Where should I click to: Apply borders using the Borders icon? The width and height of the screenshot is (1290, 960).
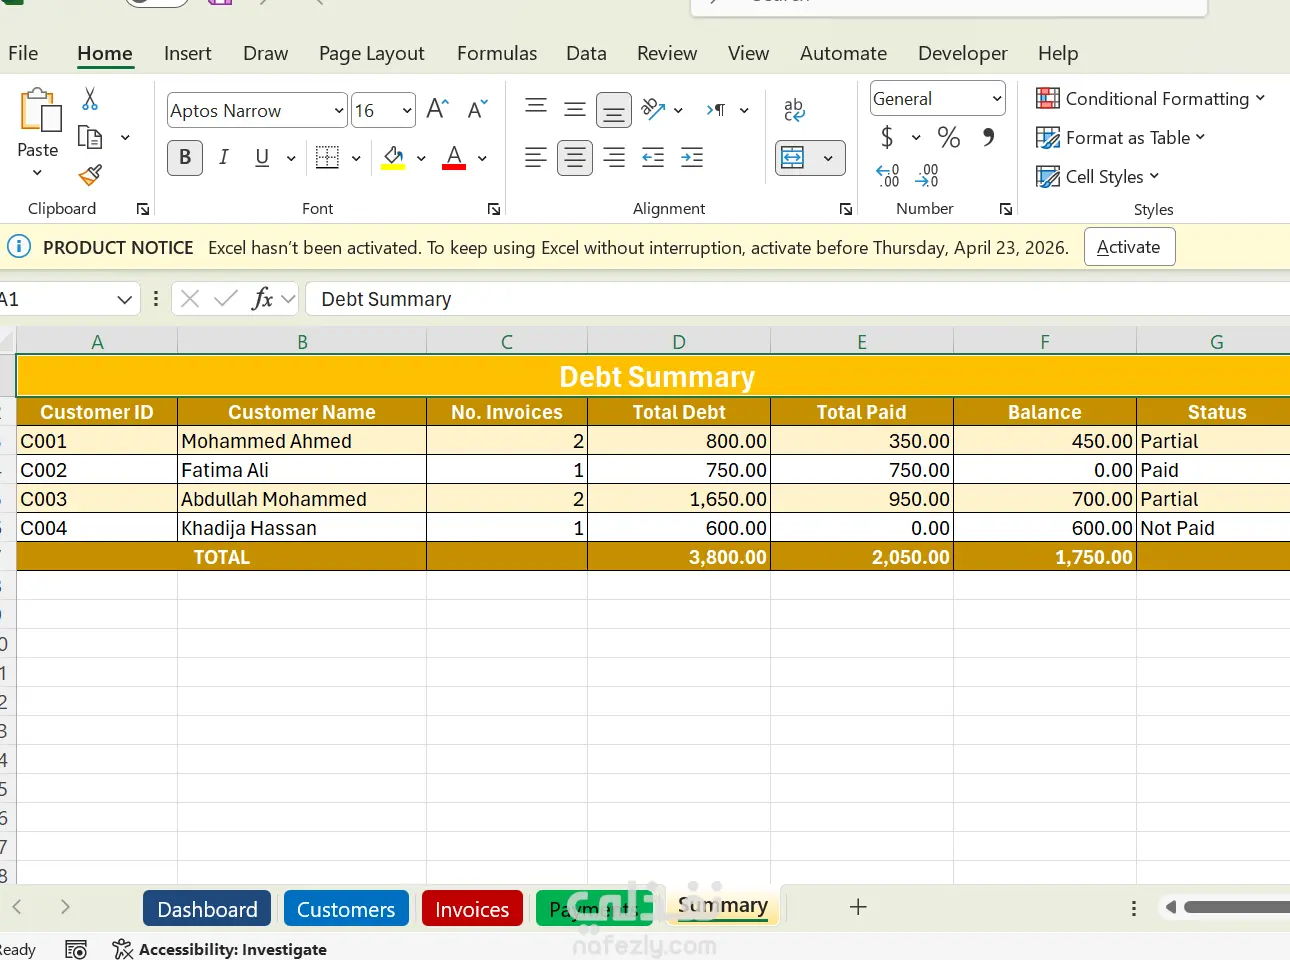327,157
